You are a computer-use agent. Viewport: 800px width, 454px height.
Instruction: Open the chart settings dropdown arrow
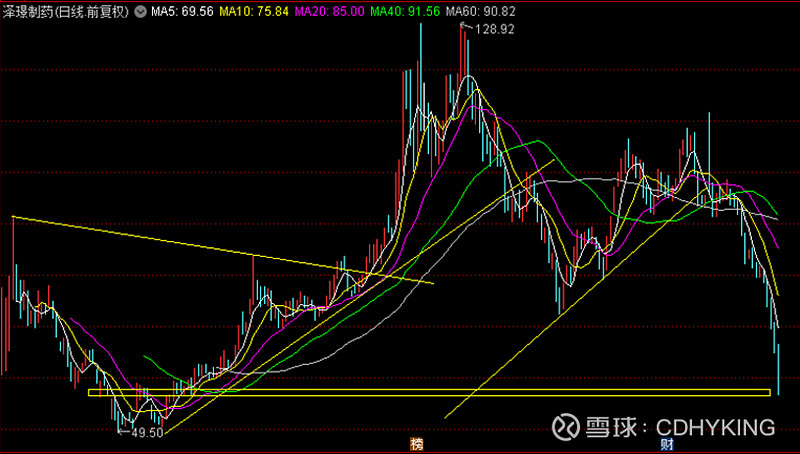point(140,12)
